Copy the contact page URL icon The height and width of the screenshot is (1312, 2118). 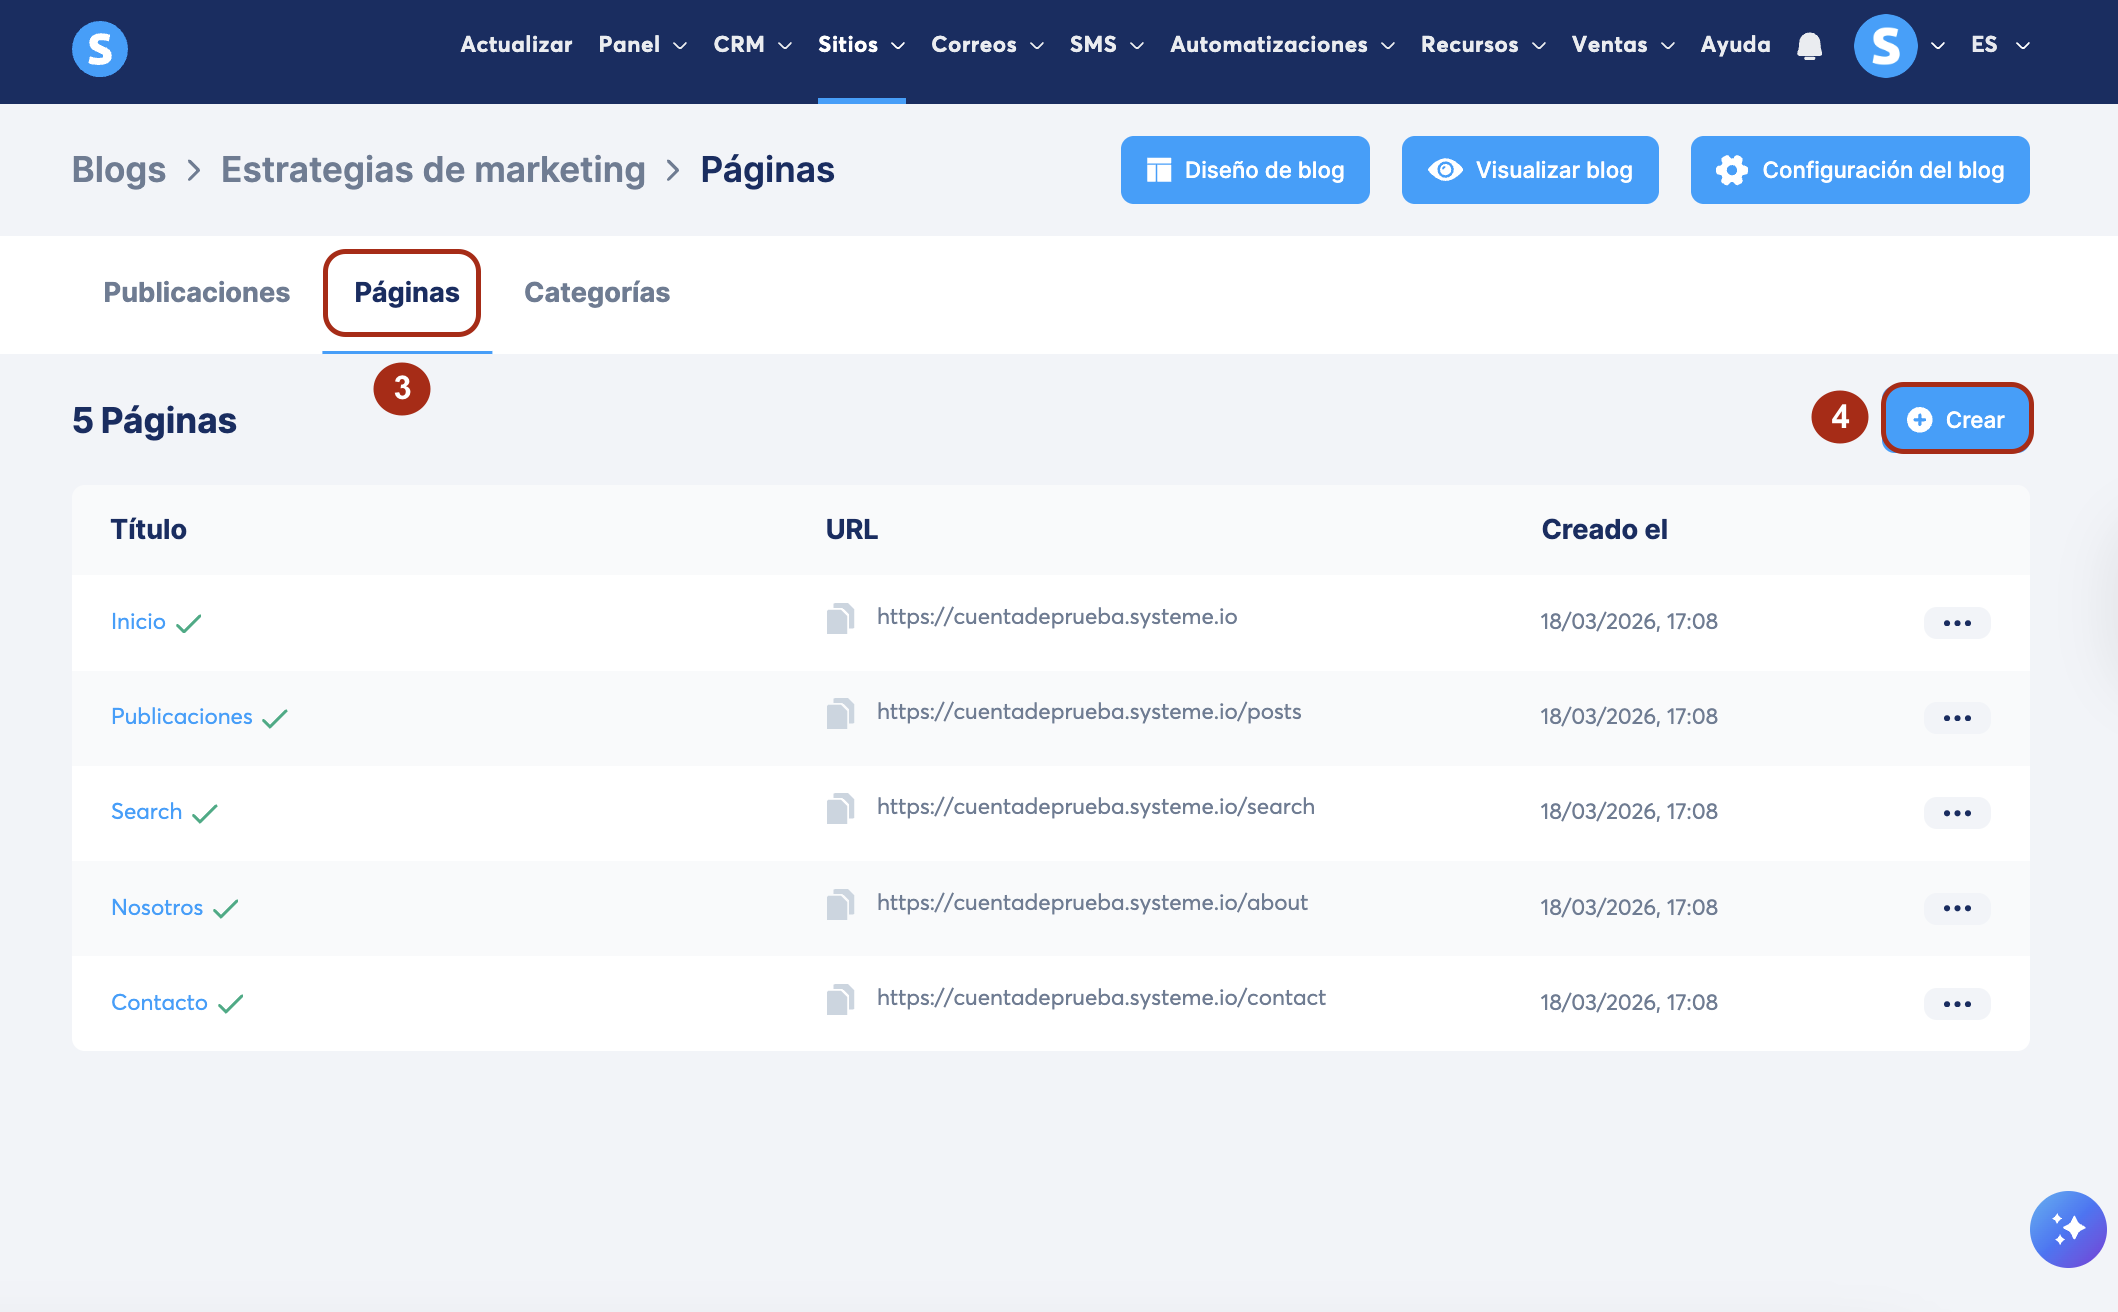click(840, 1000)
